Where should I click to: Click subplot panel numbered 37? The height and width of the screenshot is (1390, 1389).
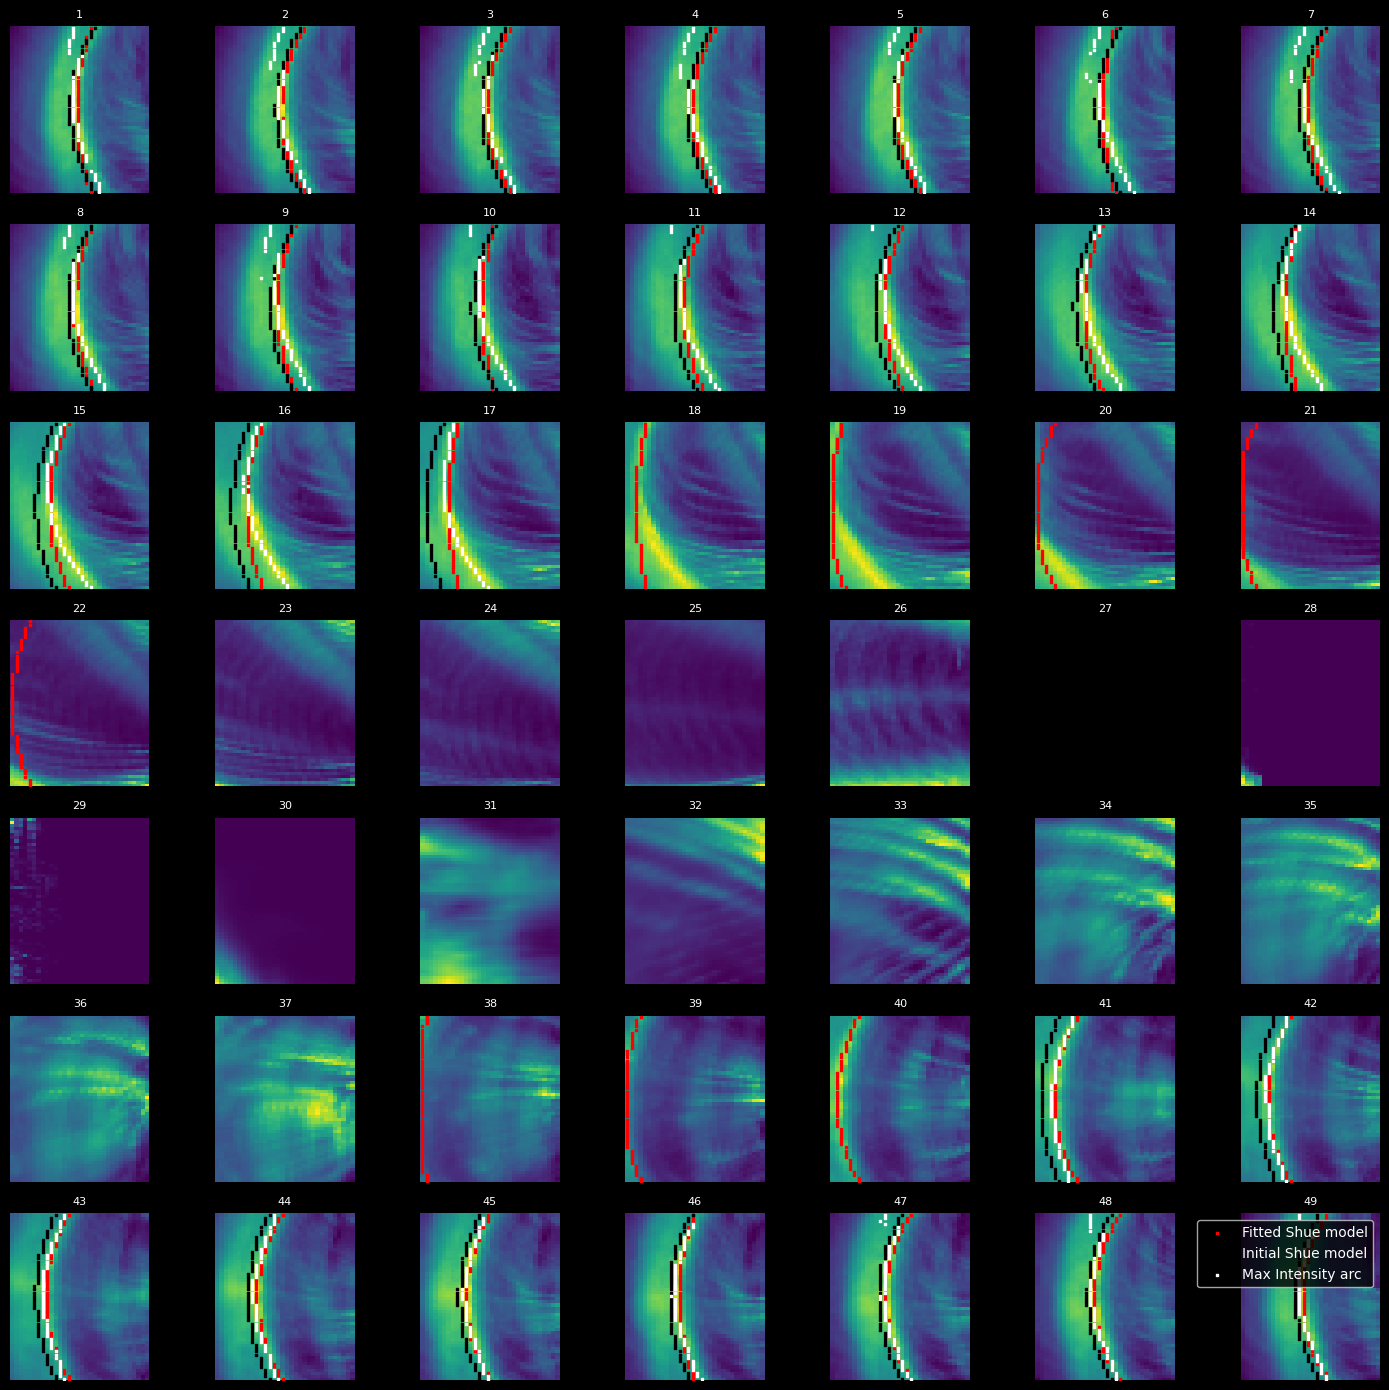(285, 1099)
